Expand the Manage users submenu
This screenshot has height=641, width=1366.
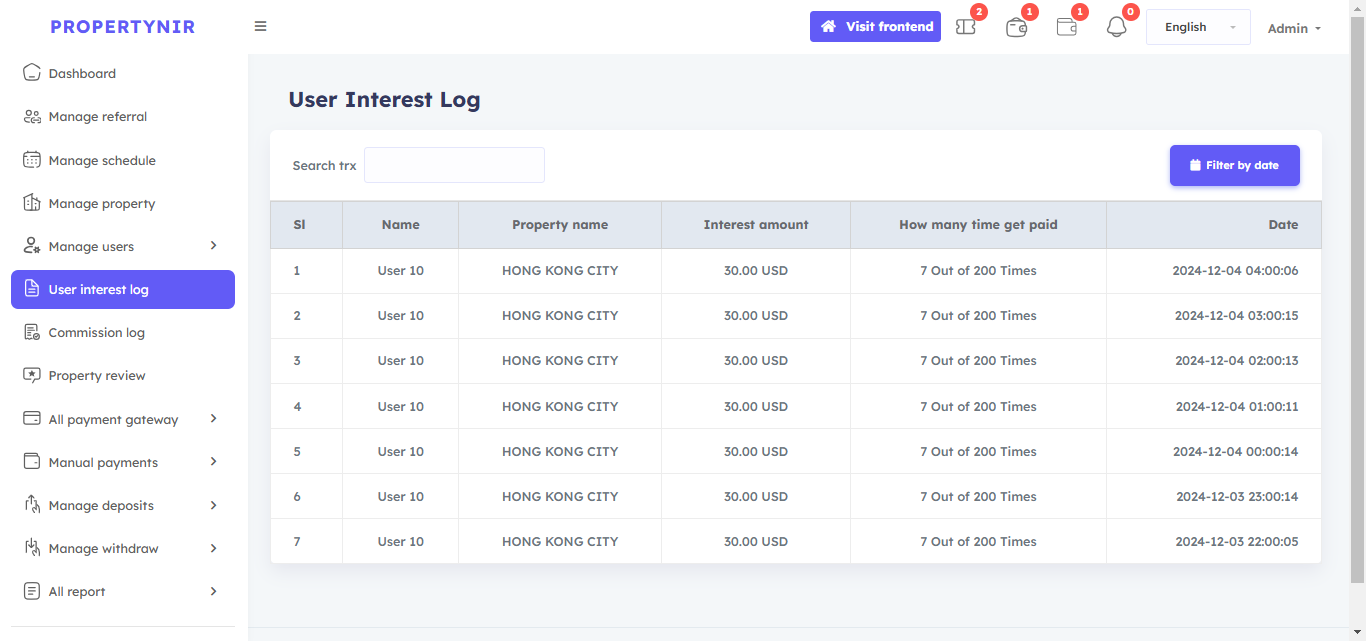[x=213, y=246]
